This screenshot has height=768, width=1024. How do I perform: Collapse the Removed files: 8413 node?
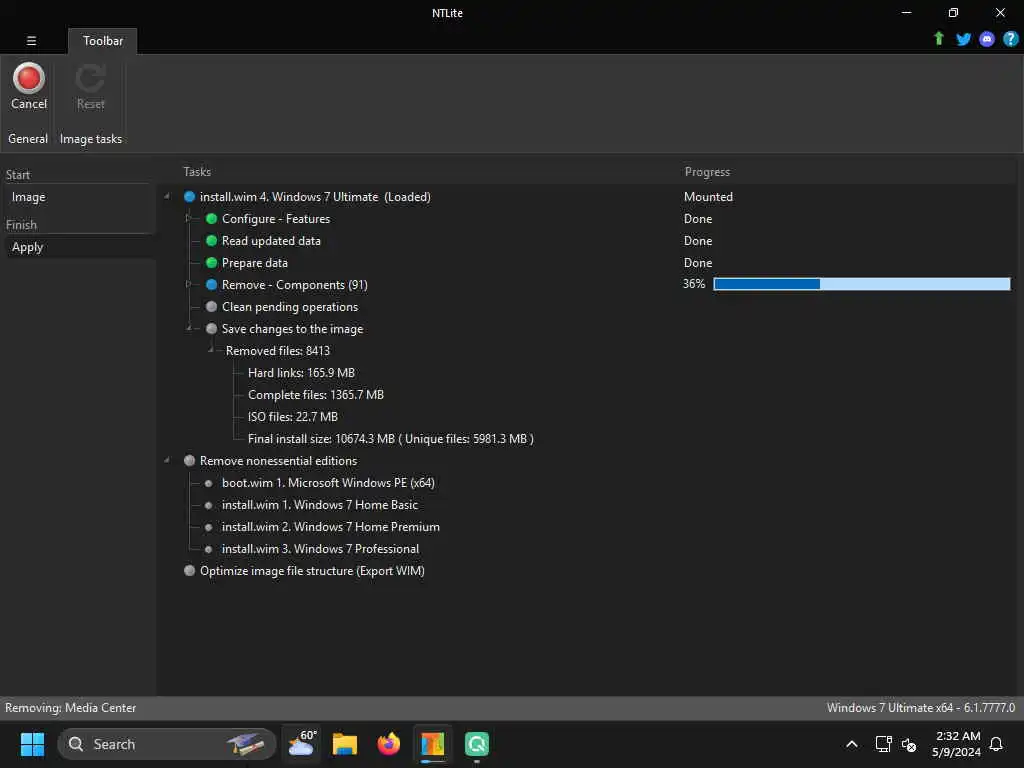(x=210, y=350)
